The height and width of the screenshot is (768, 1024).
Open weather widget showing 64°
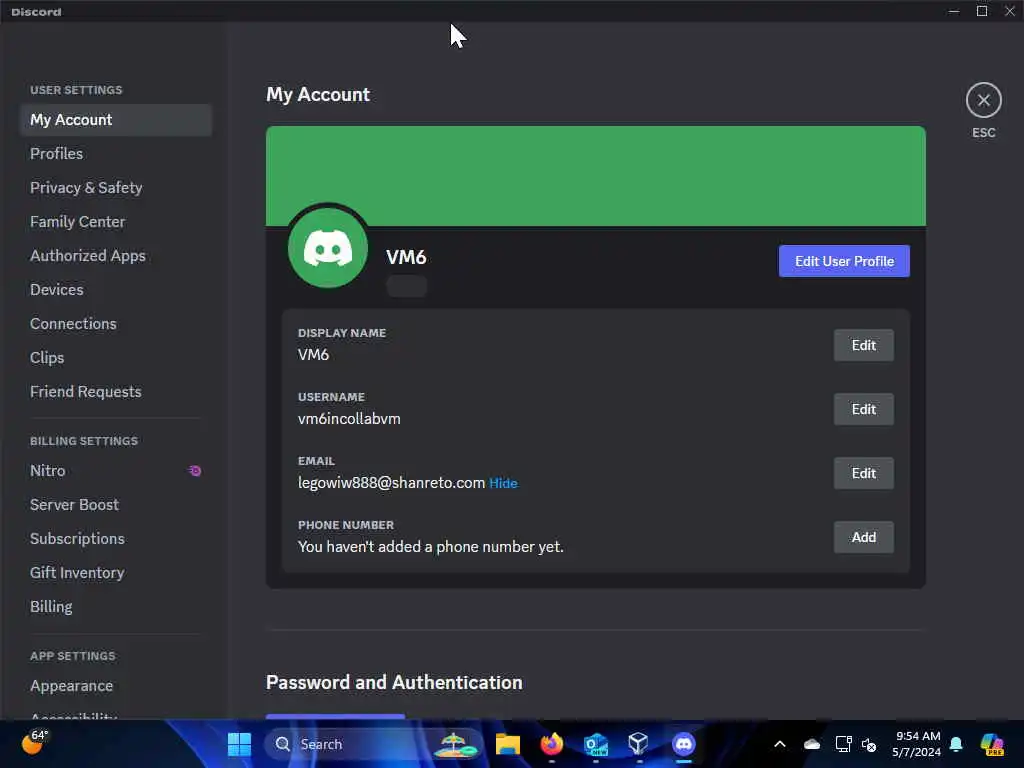pyautogui.click(x=35, y=743)
